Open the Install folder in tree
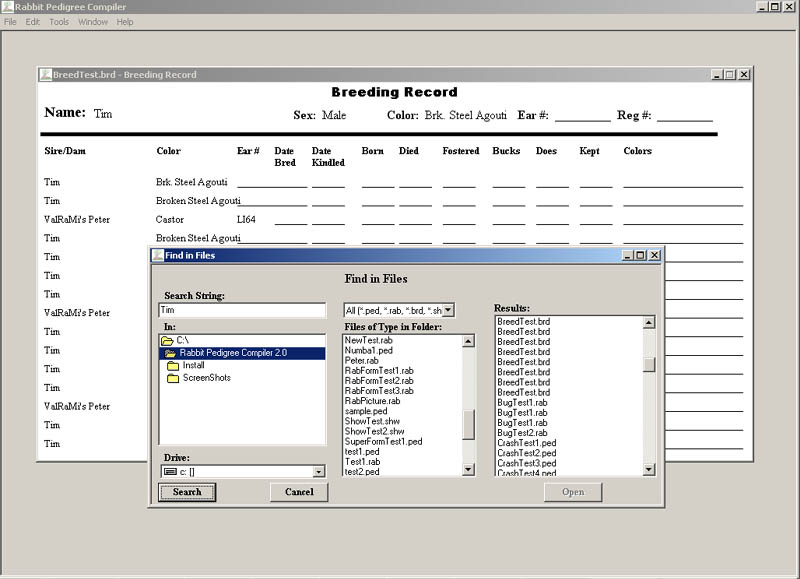Screen dimensions: 800x579 coord(193,366)
